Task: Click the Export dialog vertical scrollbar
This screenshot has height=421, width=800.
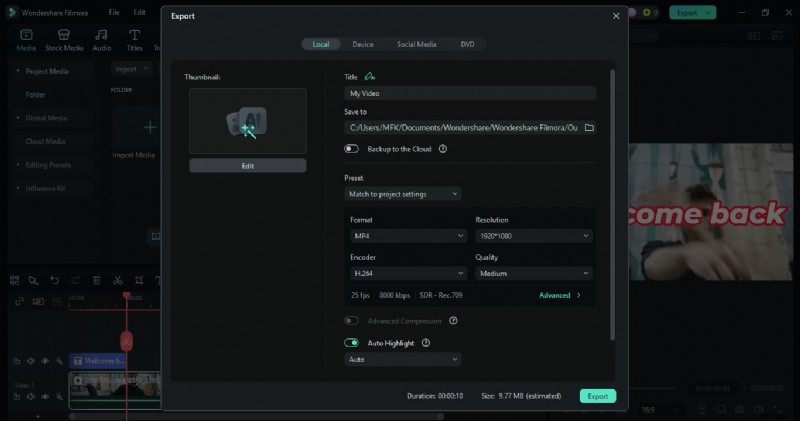Action: point(612,200)
